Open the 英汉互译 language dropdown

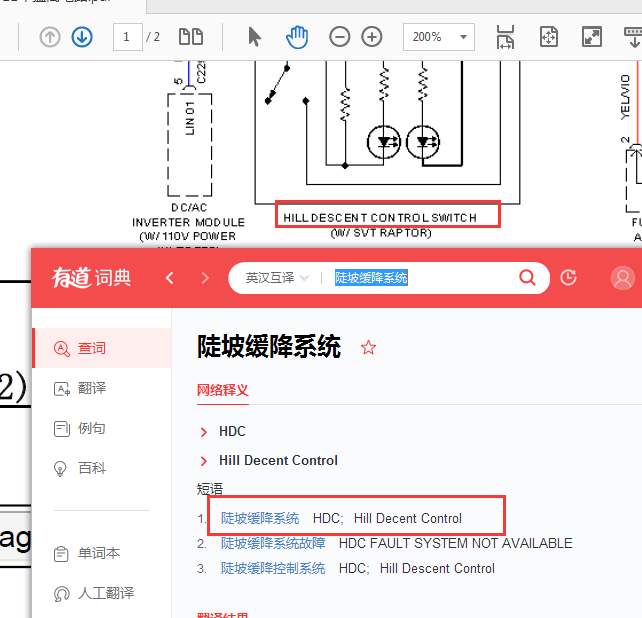pyautogui.click(x=277, y=278)
